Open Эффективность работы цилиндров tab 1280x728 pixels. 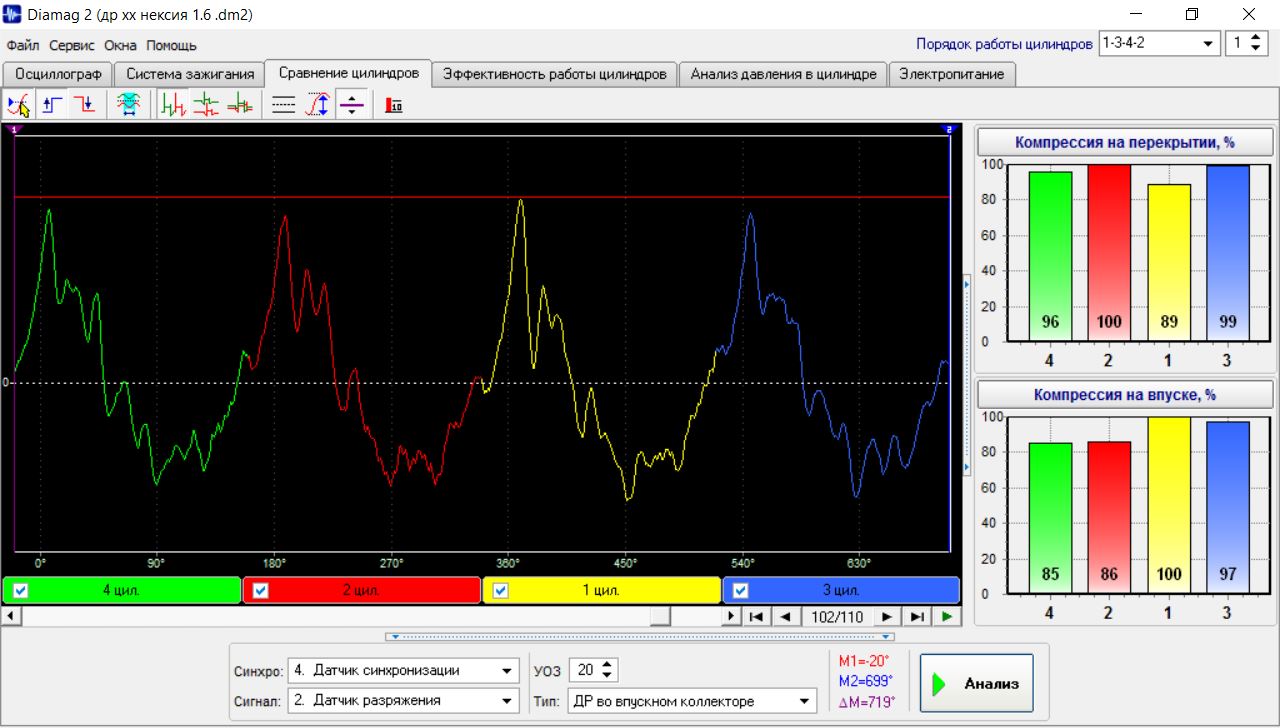pyautogui.click(x=555, y=74)
